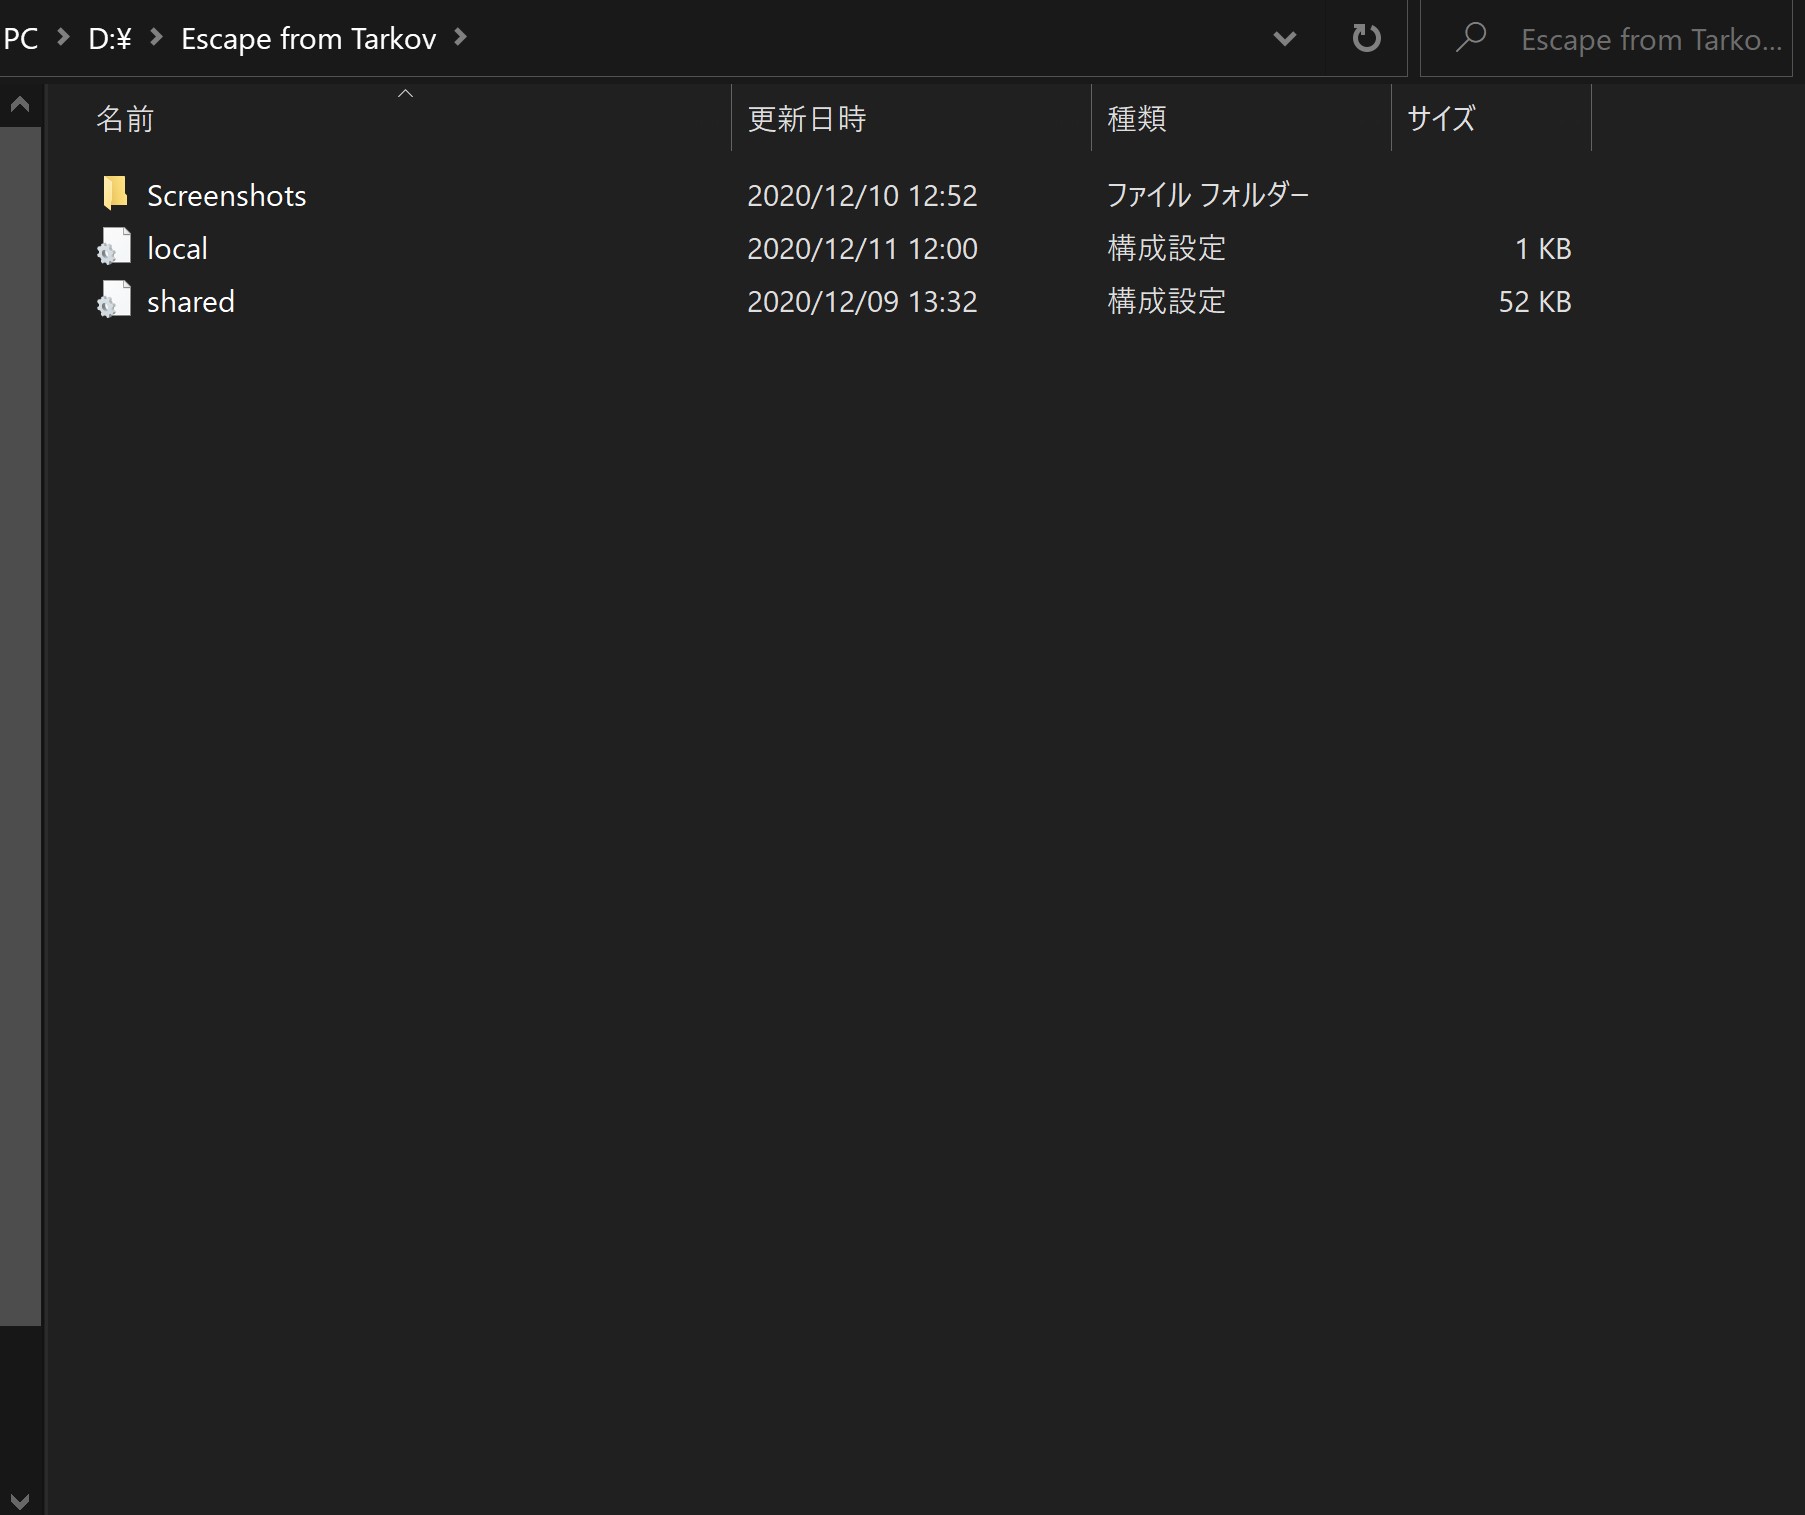Viewport: 1805px width, 1515px height.
Task: Click the 52 KB size value
Action: (1535, 301)
